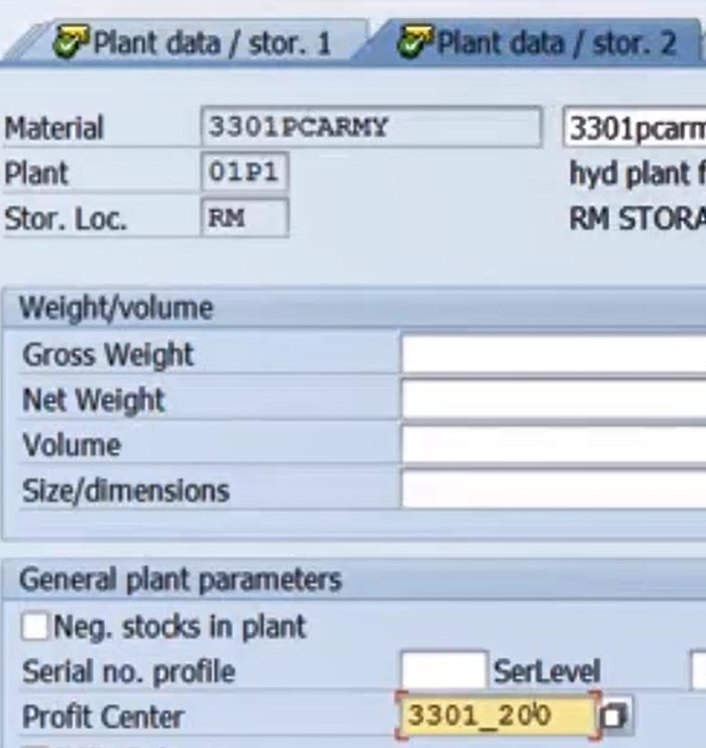The width and height of the screenshot is (706, 748).
Task: Click the Stor. Loc. field showing RM
Action: pos(244,218)
